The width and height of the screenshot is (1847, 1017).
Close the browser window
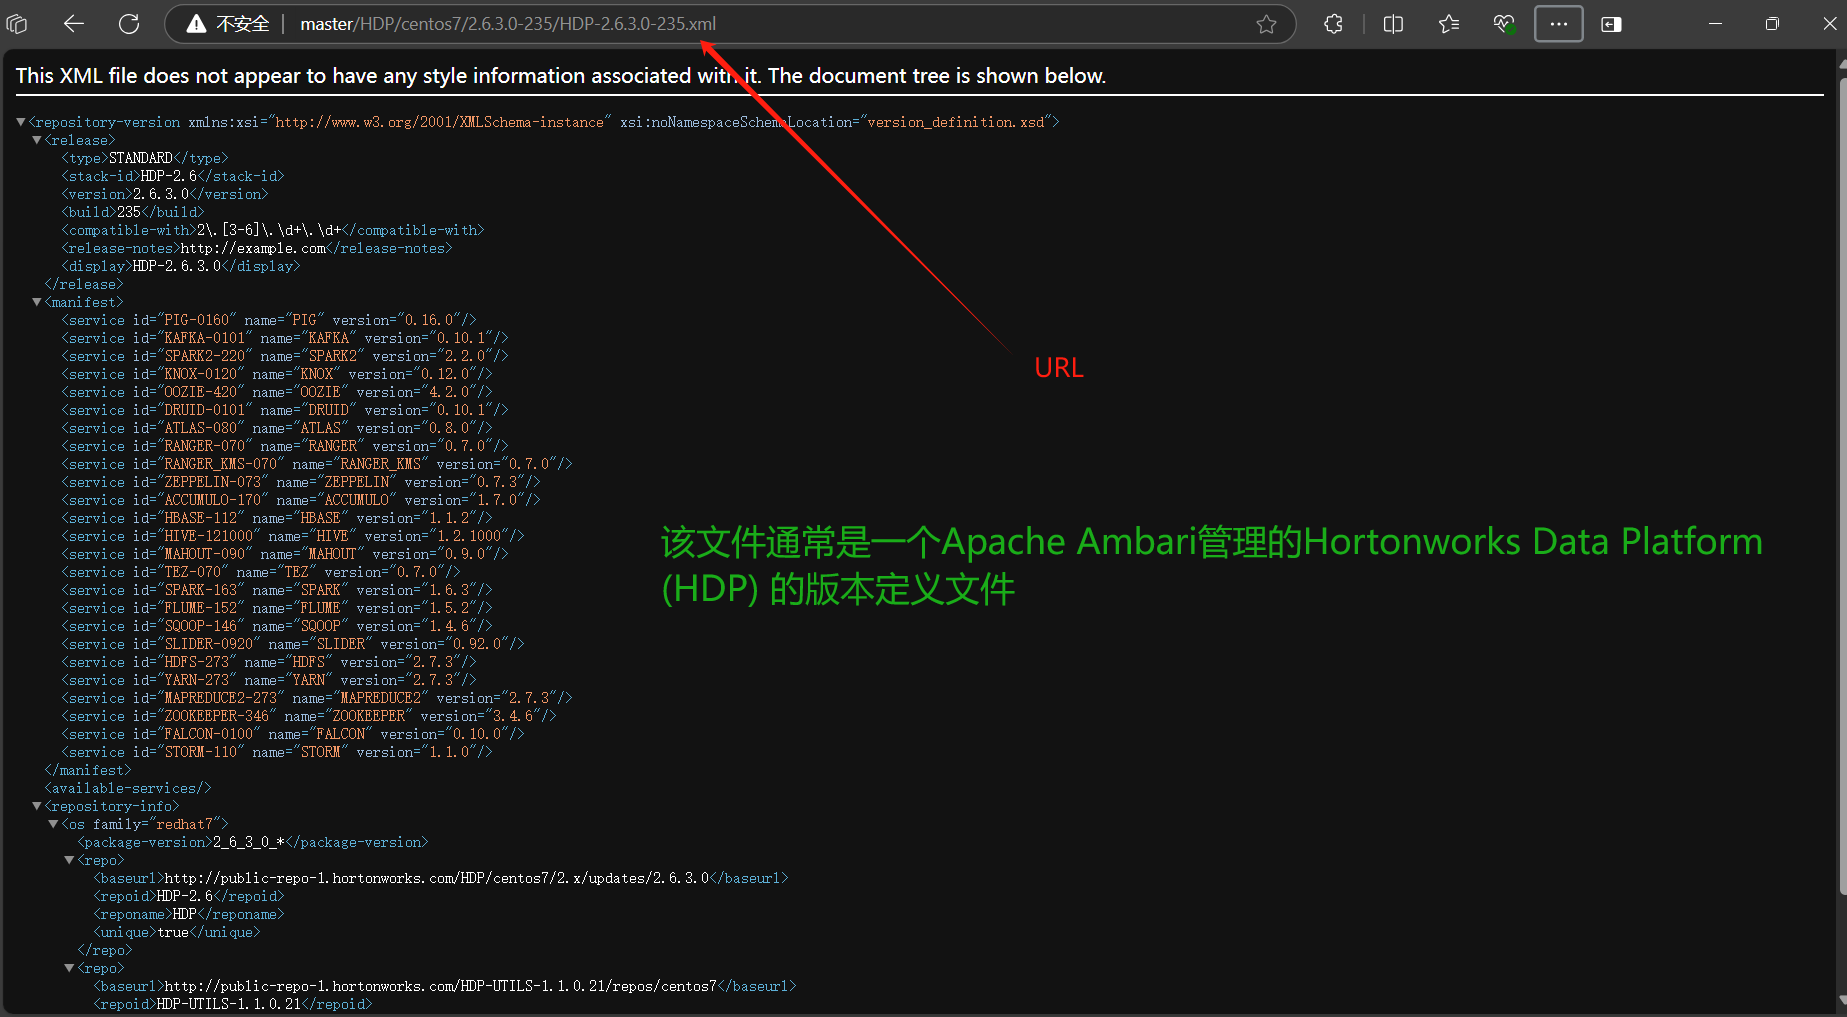click(x=1829, y=24)
